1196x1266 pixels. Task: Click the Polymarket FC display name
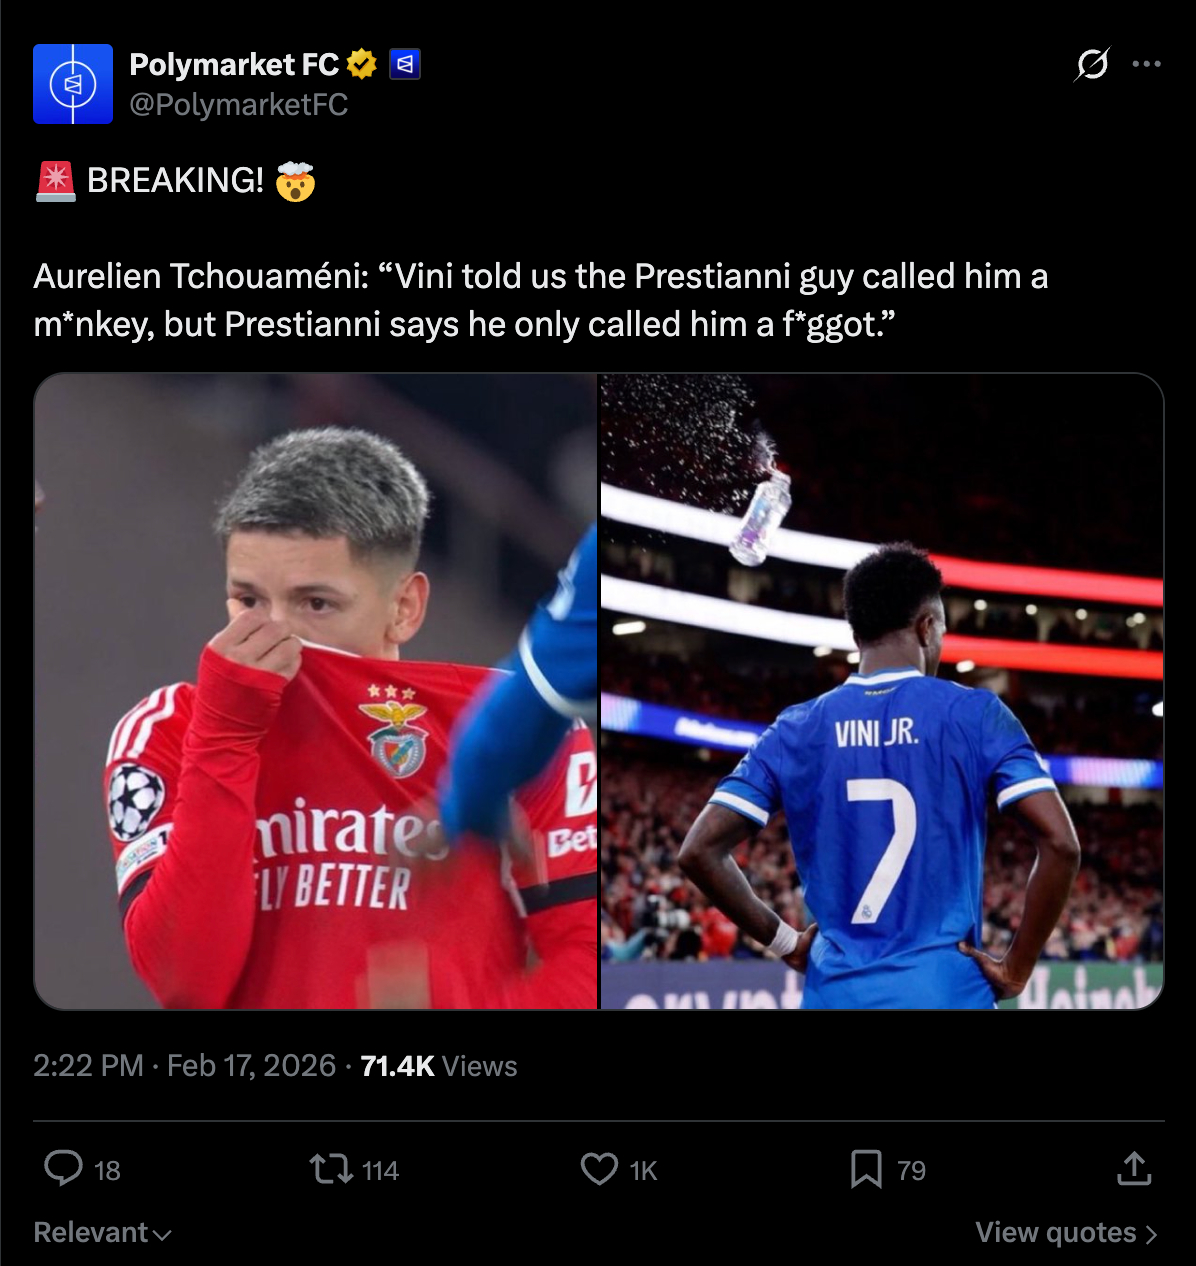pos(234,65)
